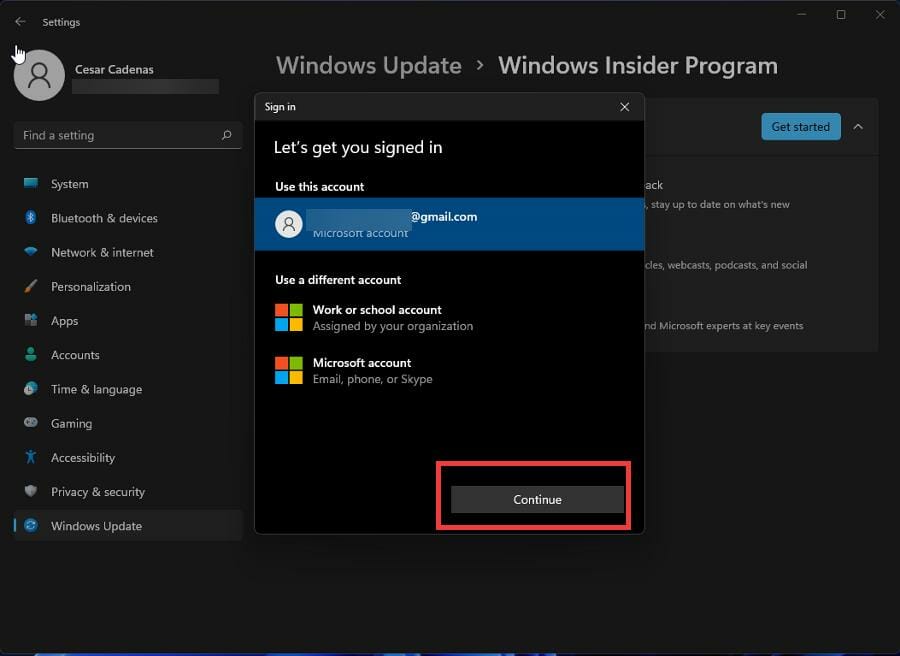Click the Accounts person icon

click(30, 354)
